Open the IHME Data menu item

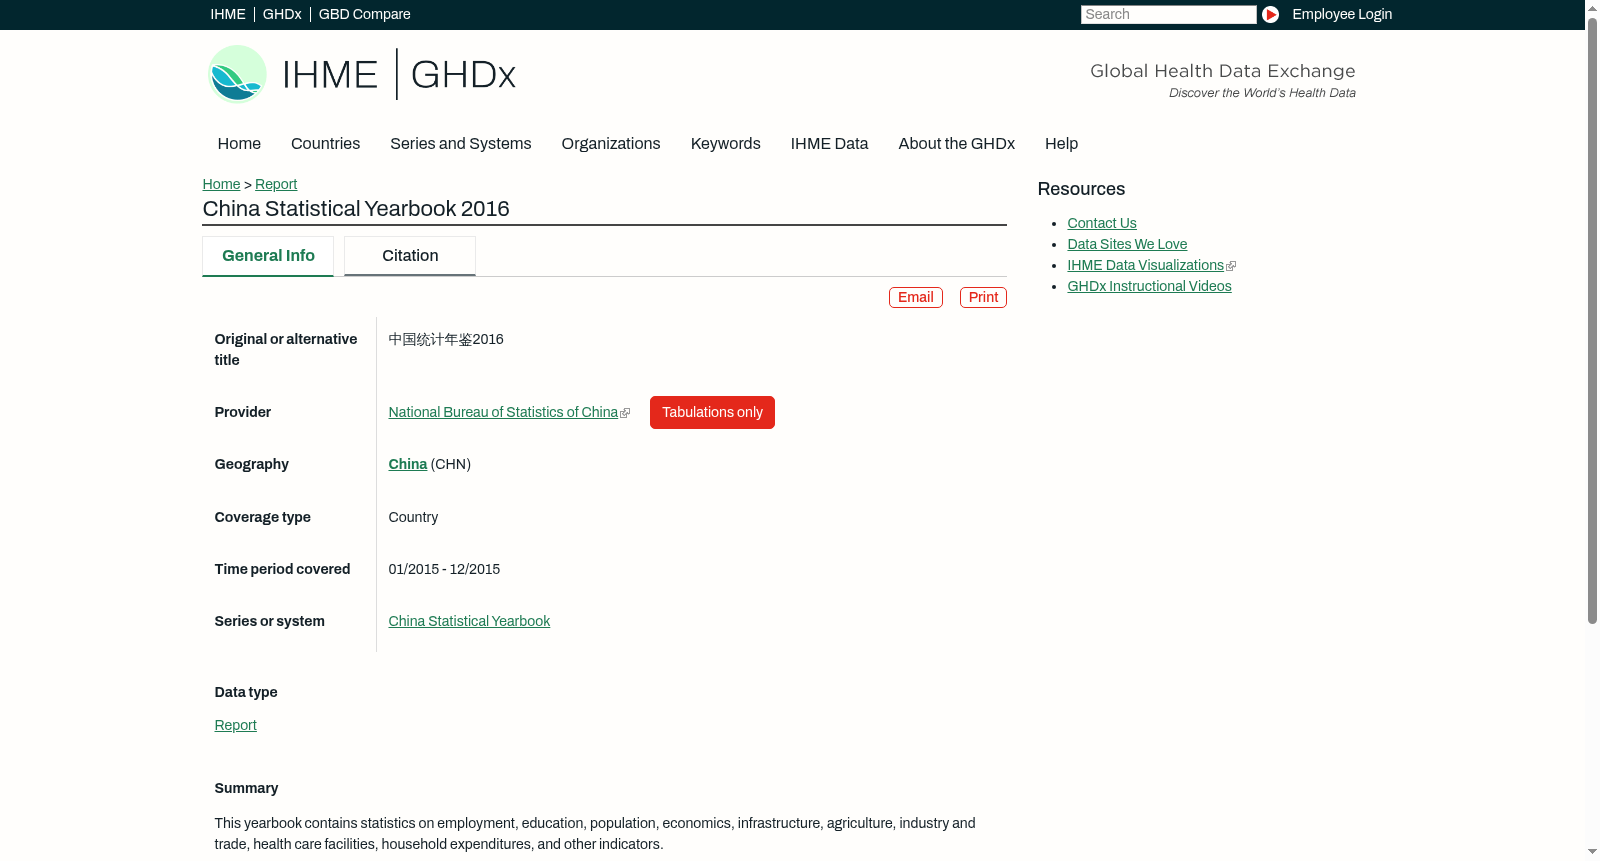829,143
